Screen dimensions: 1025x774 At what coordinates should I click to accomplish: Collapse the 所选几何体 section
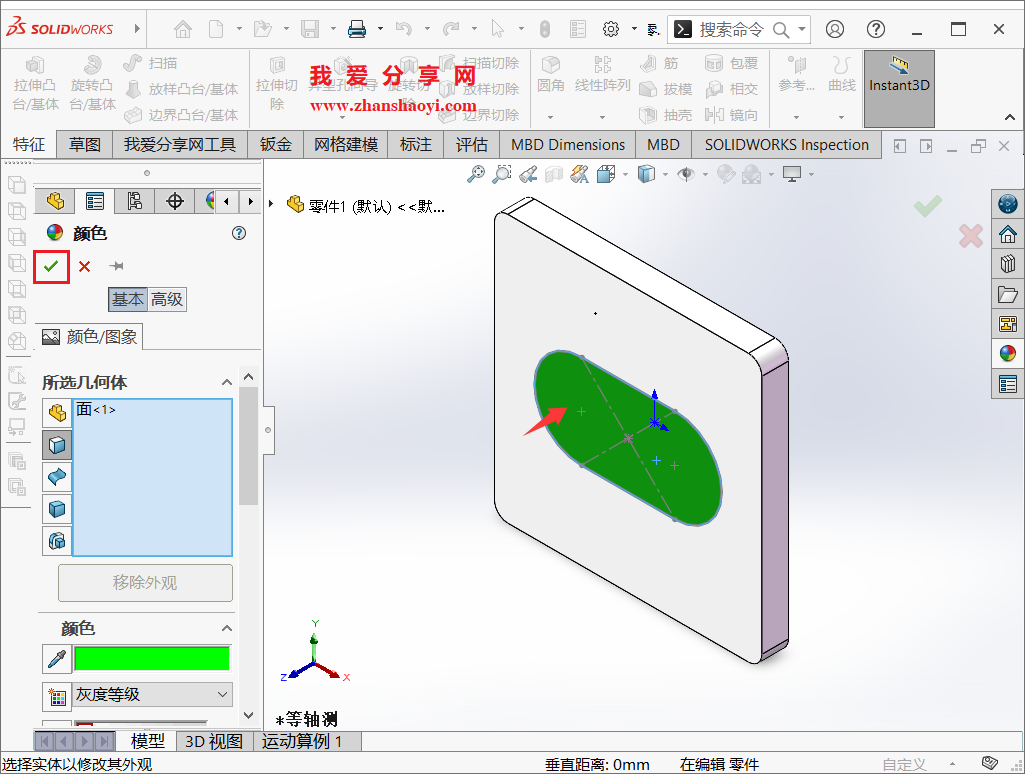point(227,382)
